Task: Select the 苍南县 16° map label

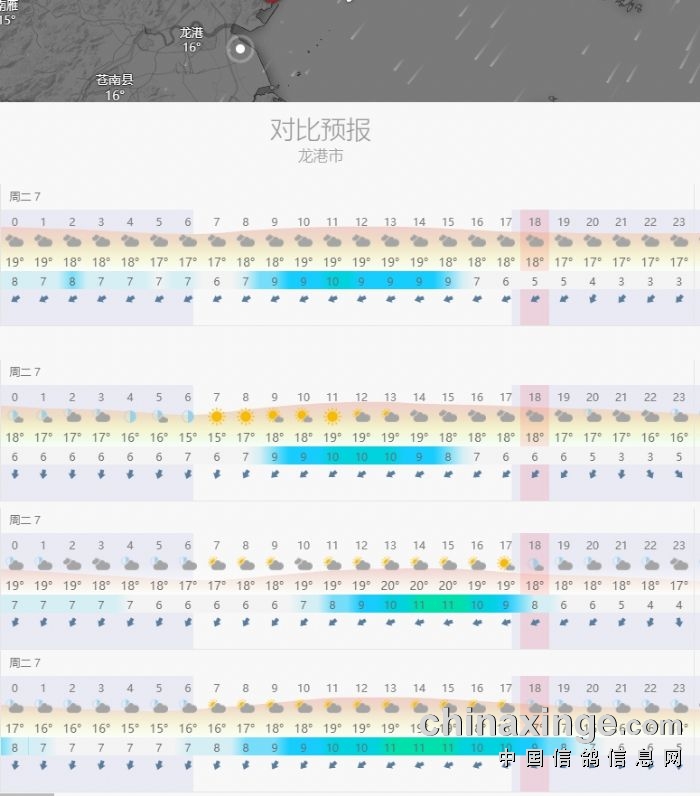Action: (x=115, y=87)
